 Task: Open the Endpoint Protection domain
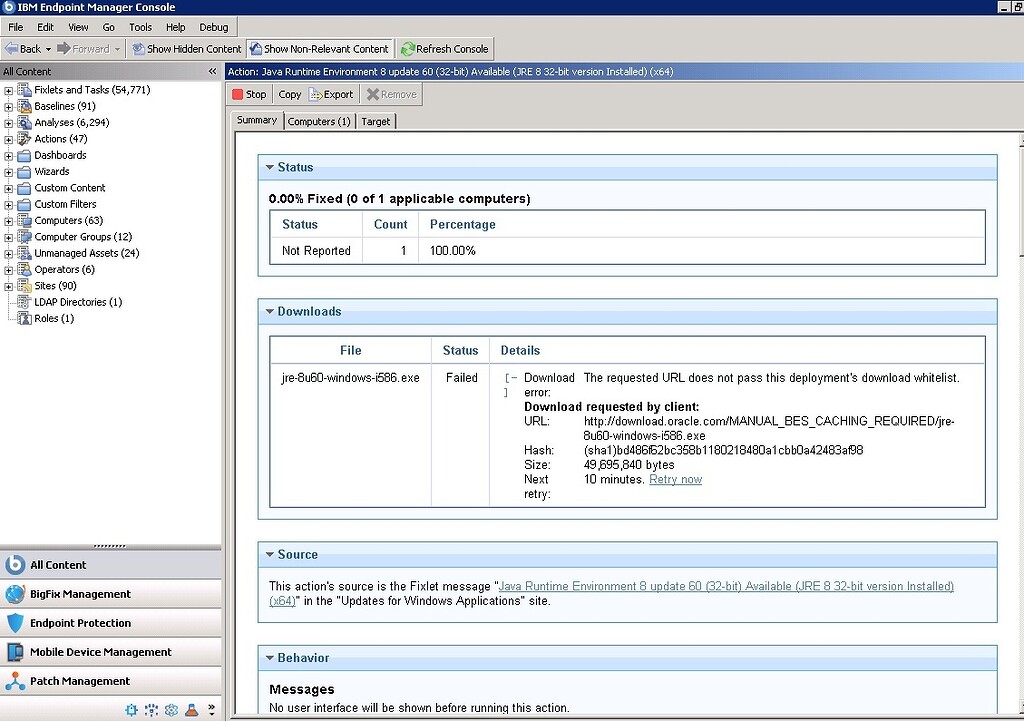point(80,623)
